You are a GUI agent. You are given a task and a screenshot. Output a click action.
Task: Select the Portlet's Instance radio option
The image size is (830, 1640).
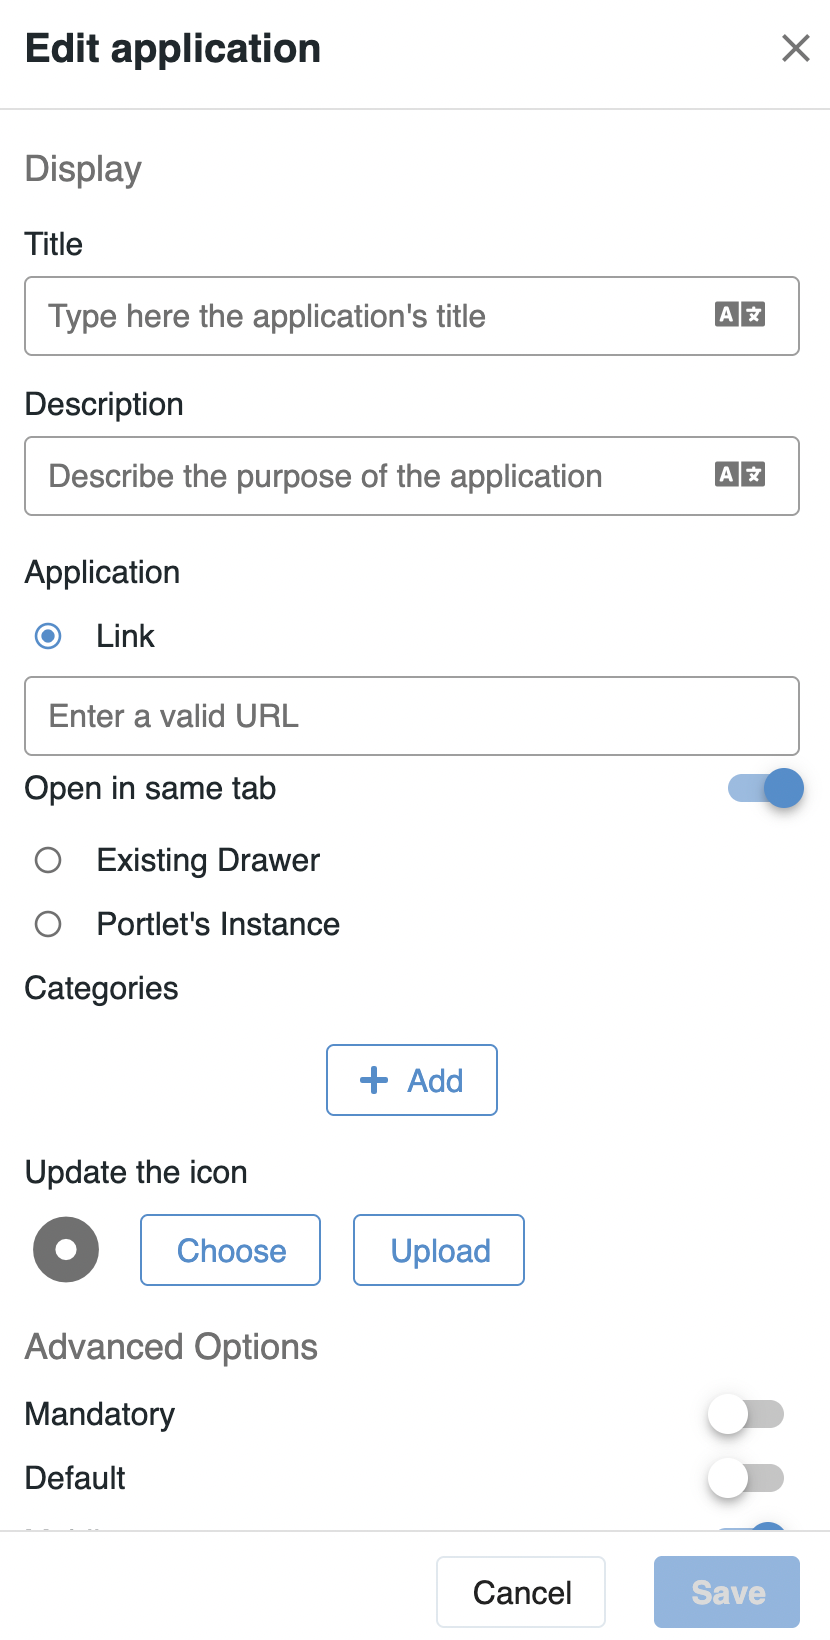click(x=48, y=924)
